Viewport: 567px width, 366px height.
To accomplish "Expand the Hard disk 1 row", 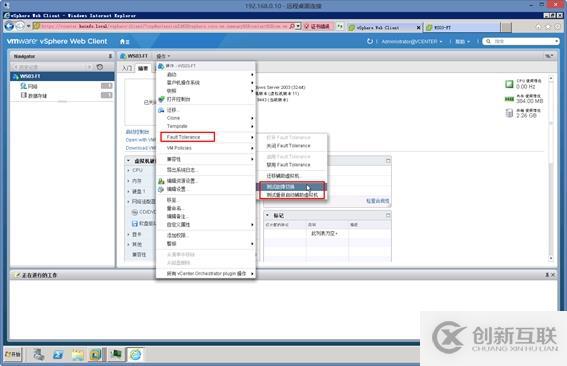I will pos(129,191).
